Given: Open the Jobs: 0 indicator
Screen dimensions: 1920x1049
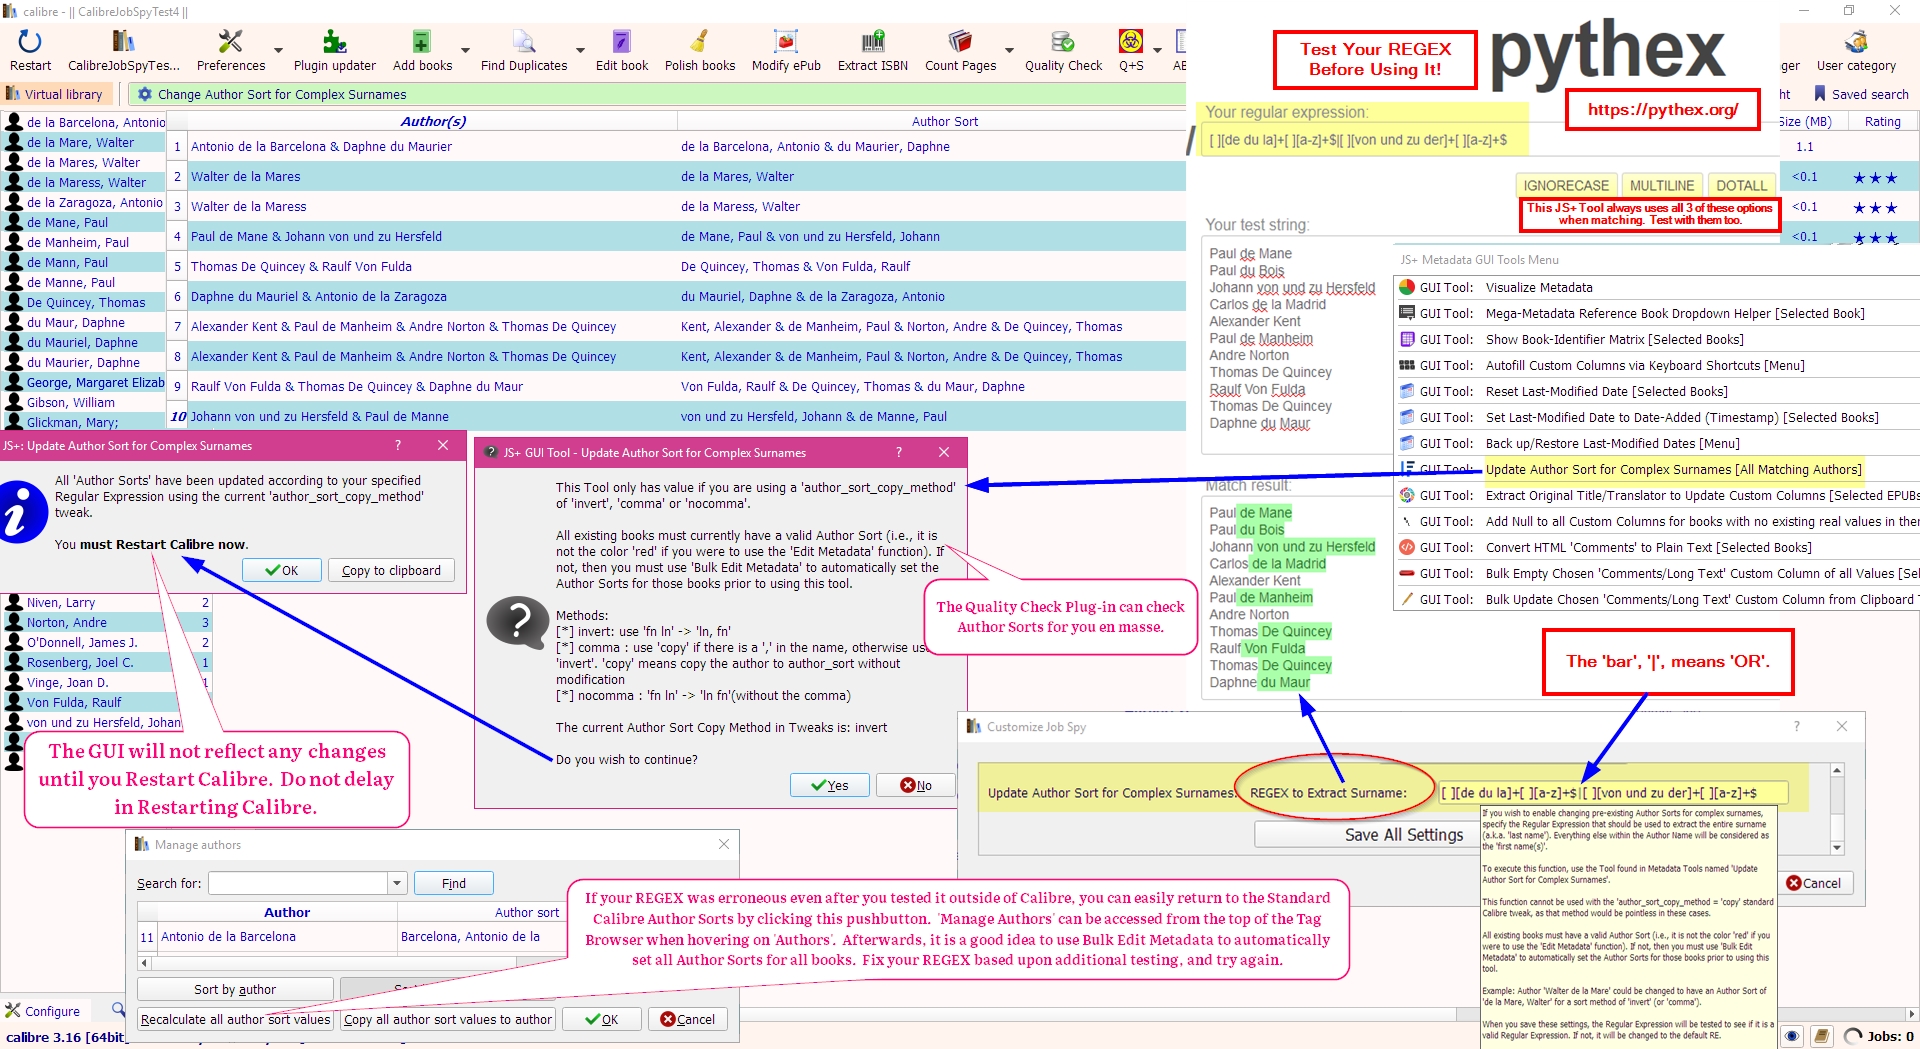Looking at the screenshot, I should (1879, 1036).
